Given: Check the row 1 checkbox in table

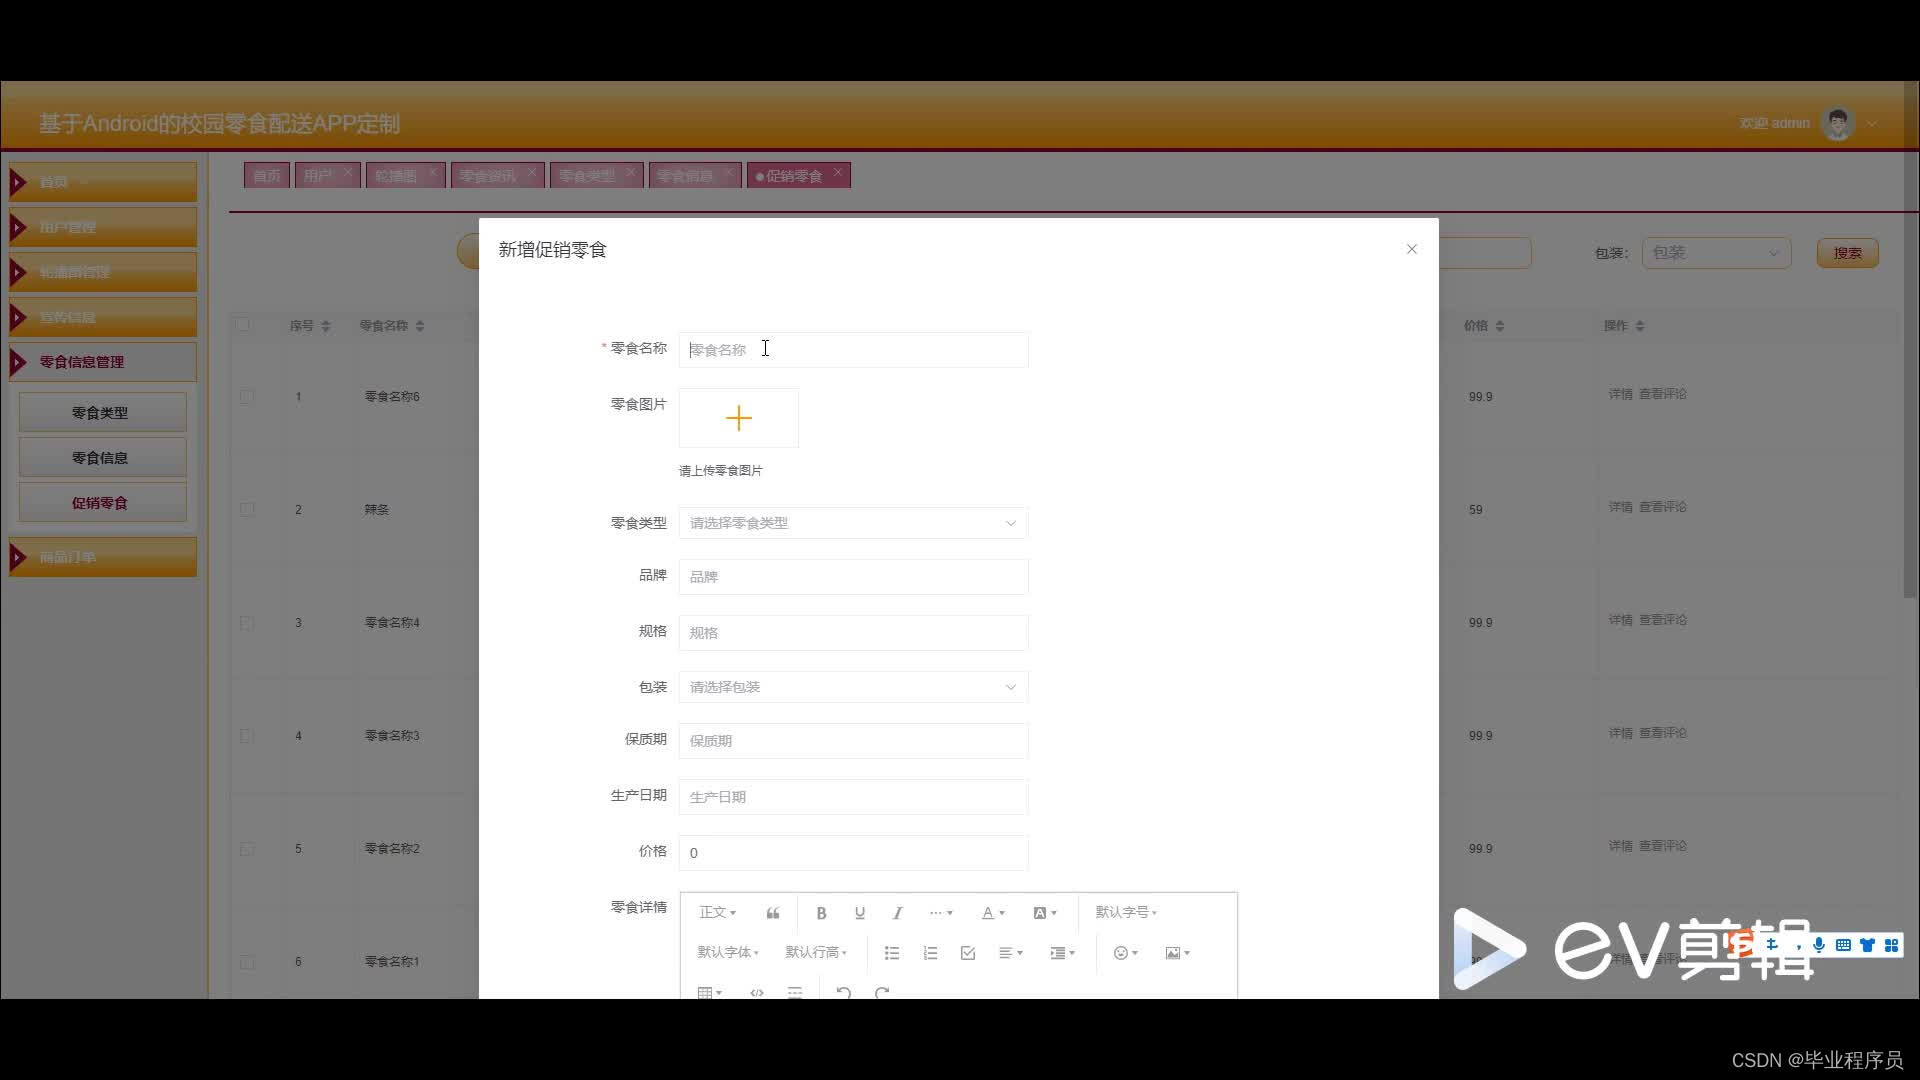Looking at the screenshot, I should pyautogui.click(x=247, y=397).
